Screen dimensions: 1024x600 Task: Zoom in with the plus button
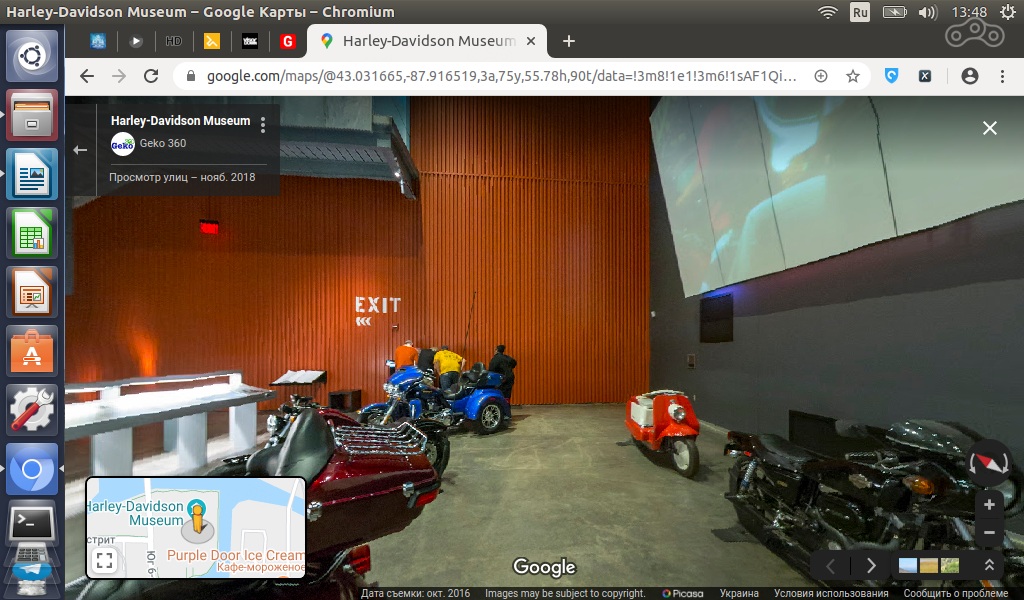[x=989, y=505]
